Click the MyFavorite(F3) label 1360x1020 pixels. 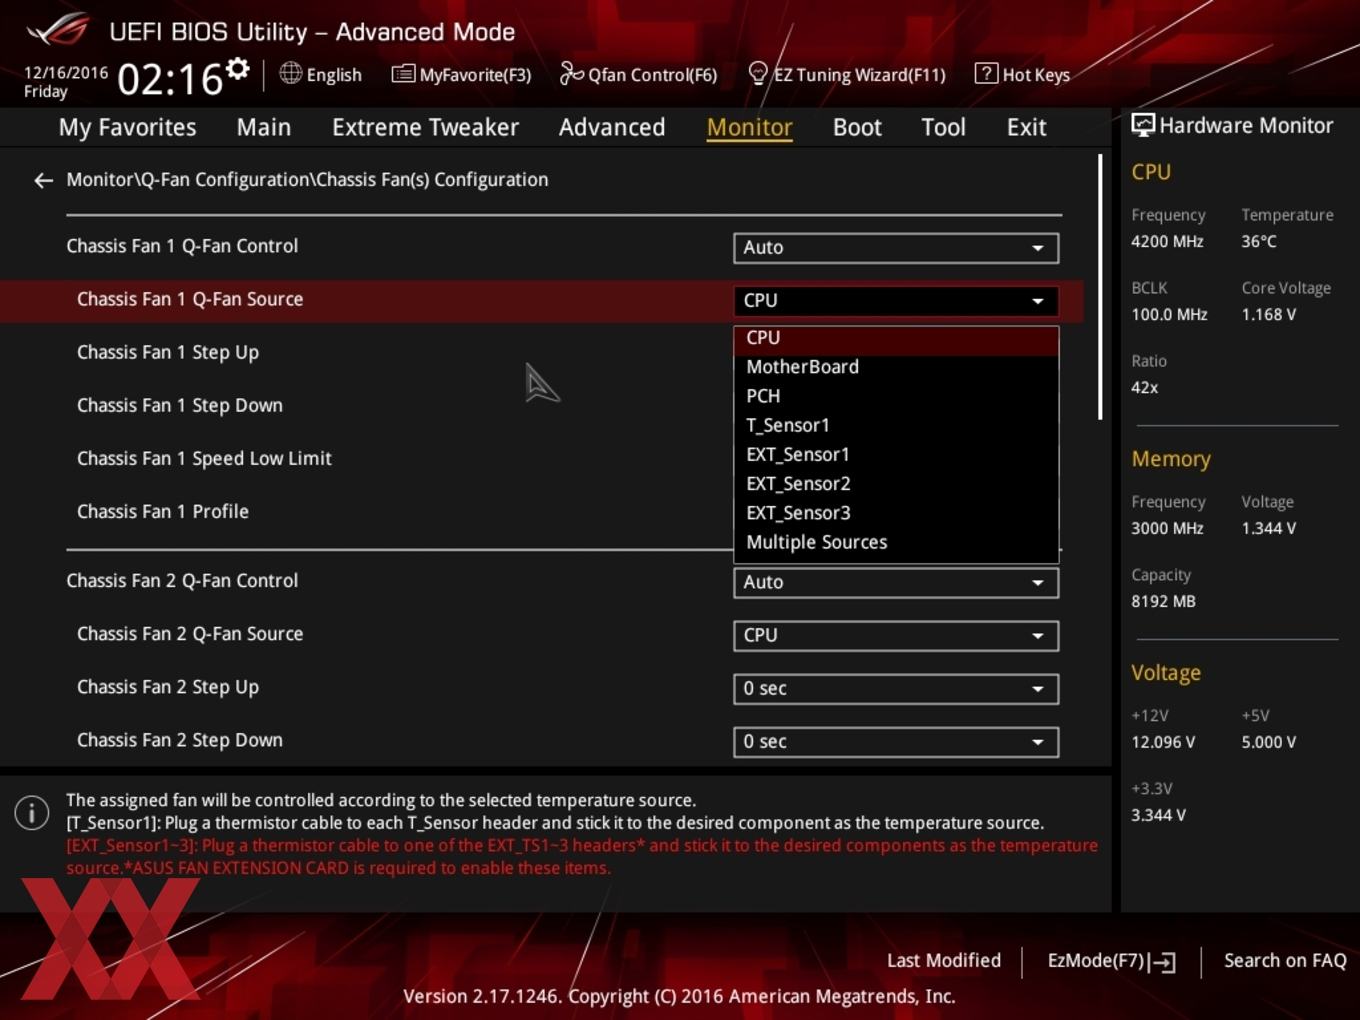tap(475, 75)
